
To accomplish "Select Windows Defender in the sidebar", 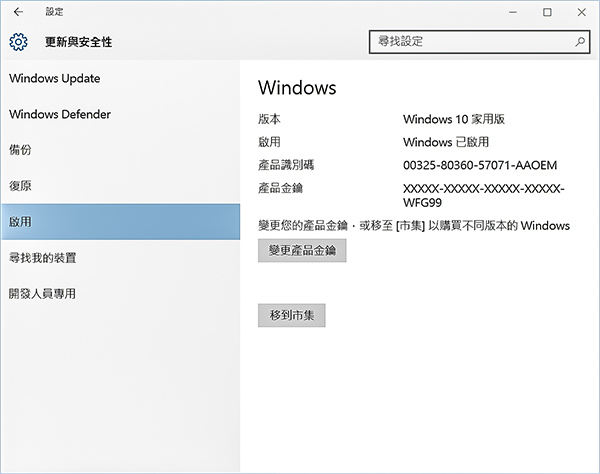I will pos(60,115).
